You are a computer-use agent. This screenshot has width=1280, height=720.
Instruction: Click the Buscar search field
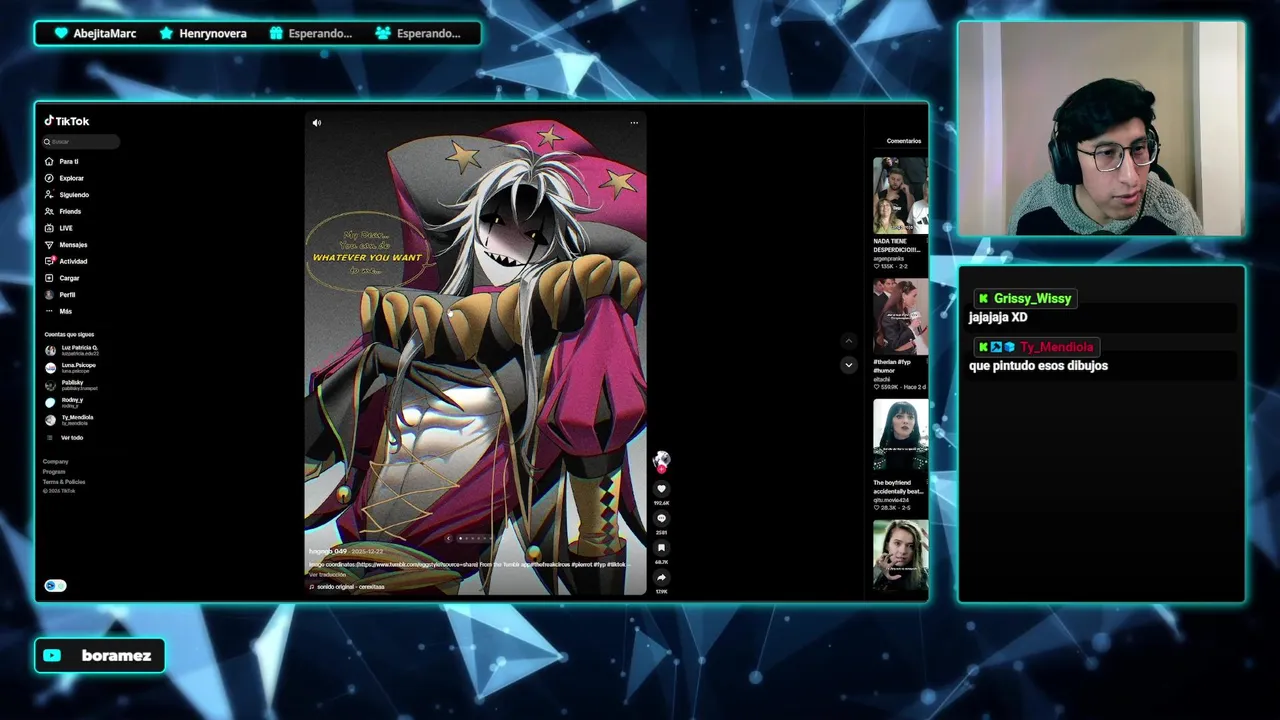pos(81,142)
